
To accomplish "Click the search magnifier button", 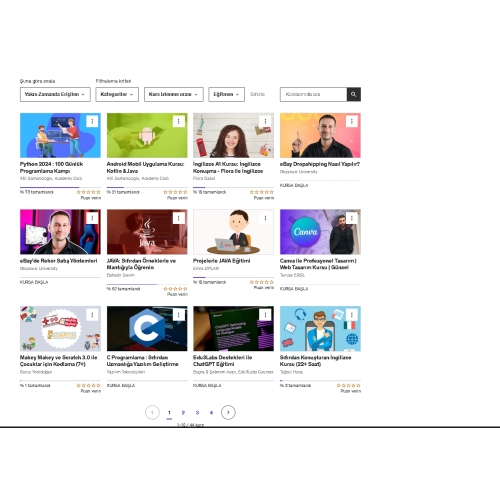I will [354, 94].
